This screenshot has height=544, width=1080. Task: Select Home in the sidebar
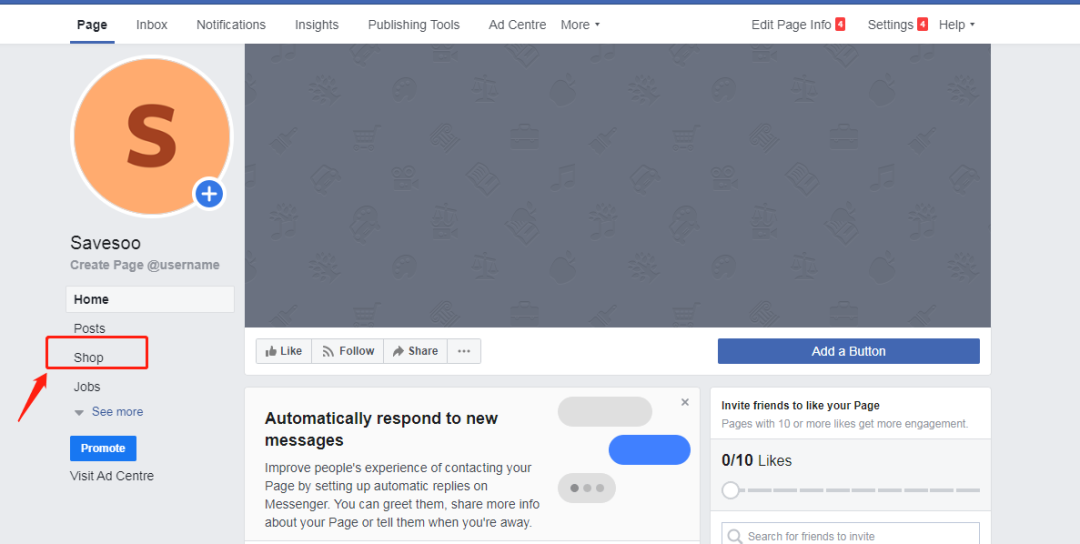coord(150,300)
